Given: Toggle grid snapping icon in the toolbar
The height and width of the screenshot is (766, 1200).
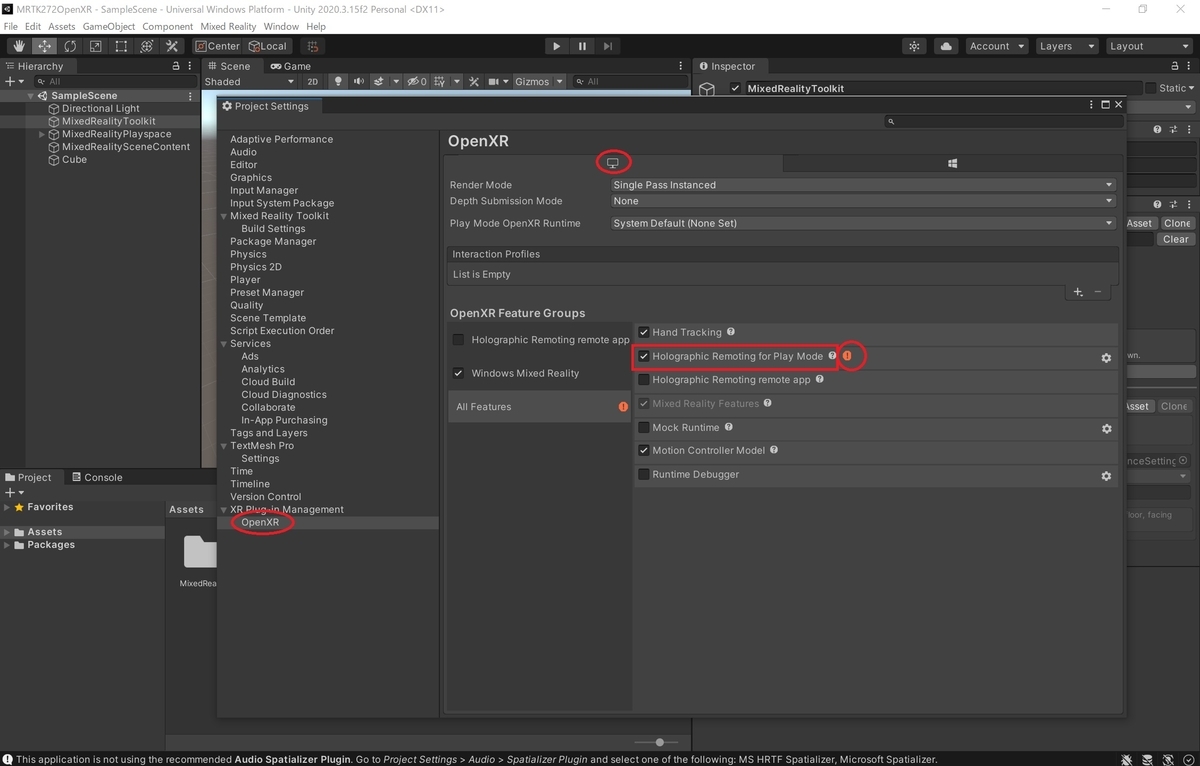Looking at the screenshot, I should tap(313, 46).
